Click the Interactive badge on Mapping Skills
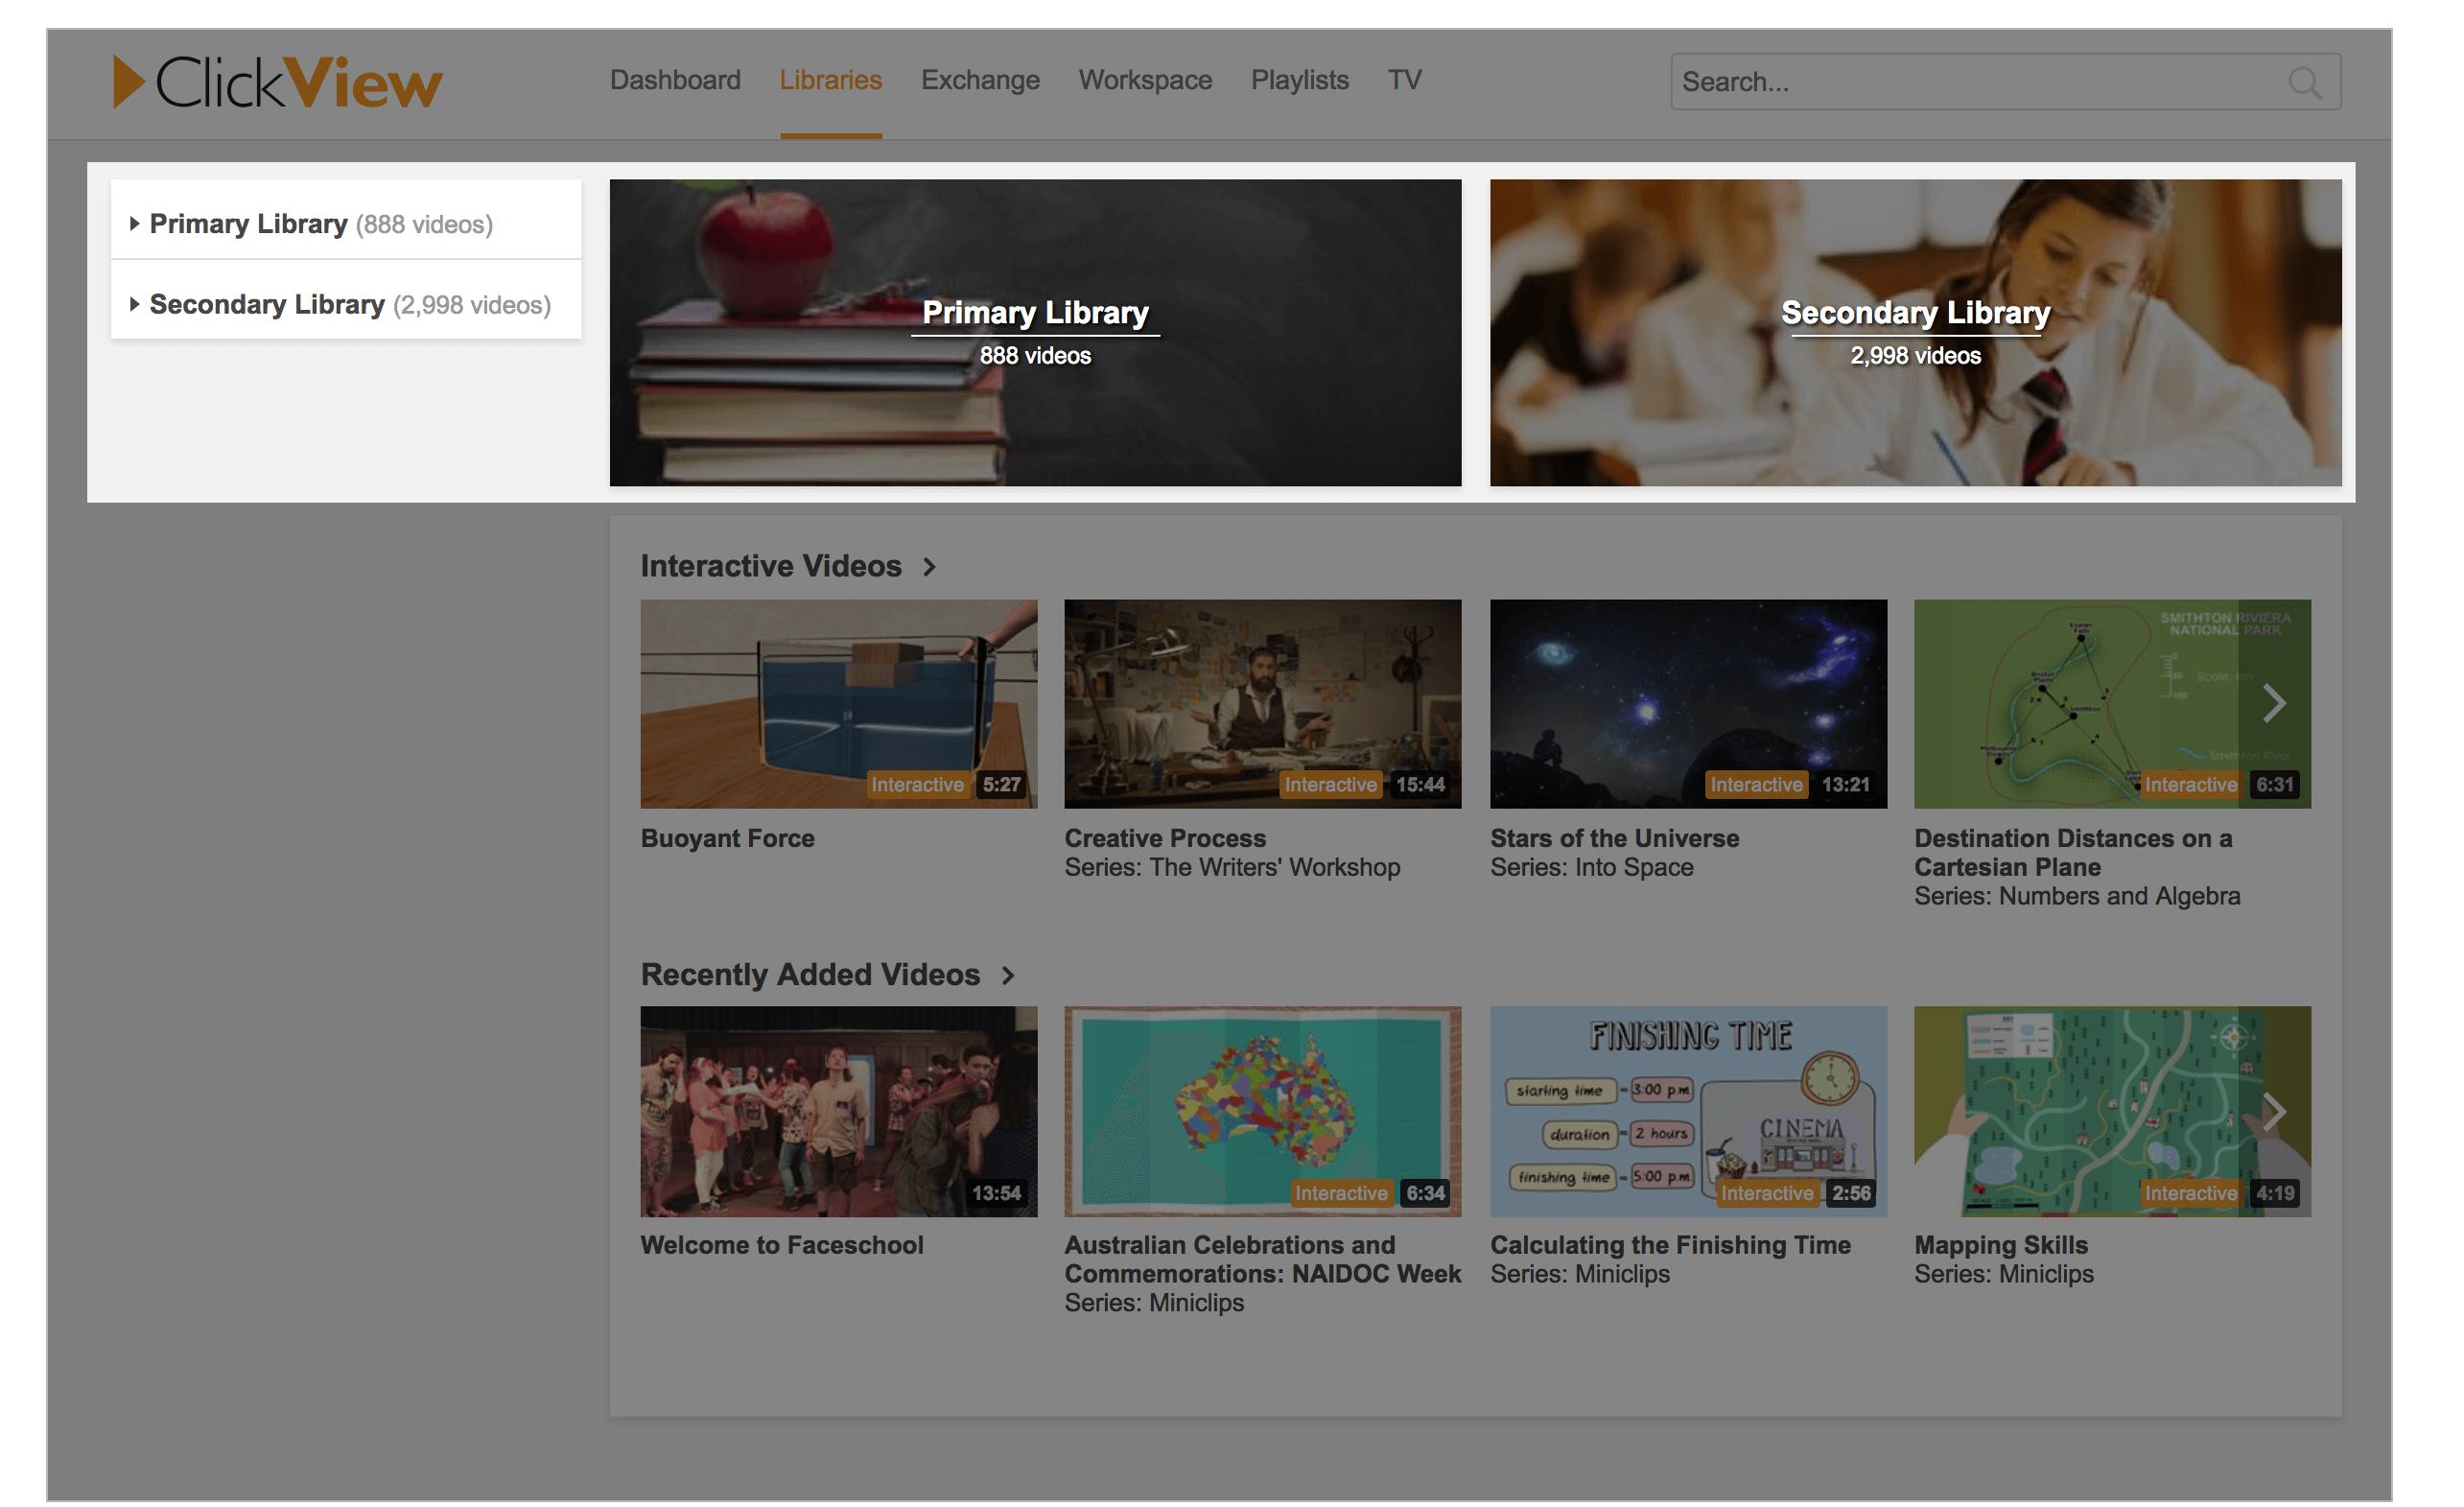2464x1507 pixels. point(2191,1192)
